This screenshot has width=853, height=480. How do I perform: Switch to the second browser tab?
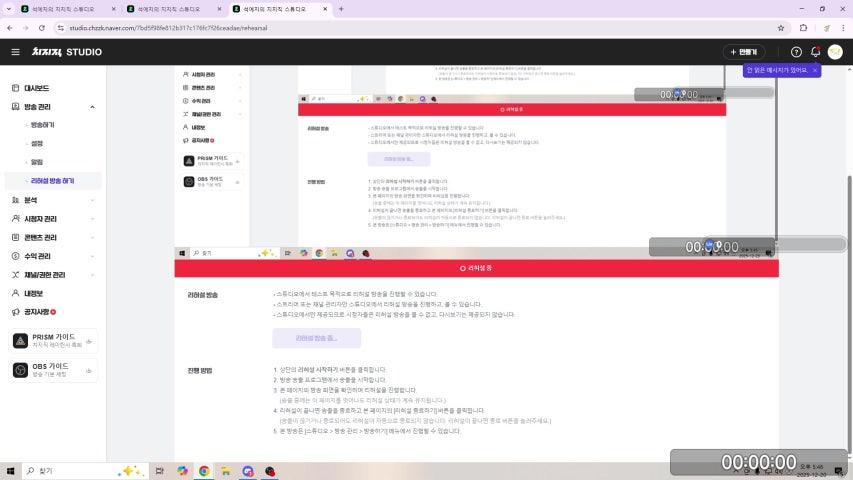tap(174, 9)
